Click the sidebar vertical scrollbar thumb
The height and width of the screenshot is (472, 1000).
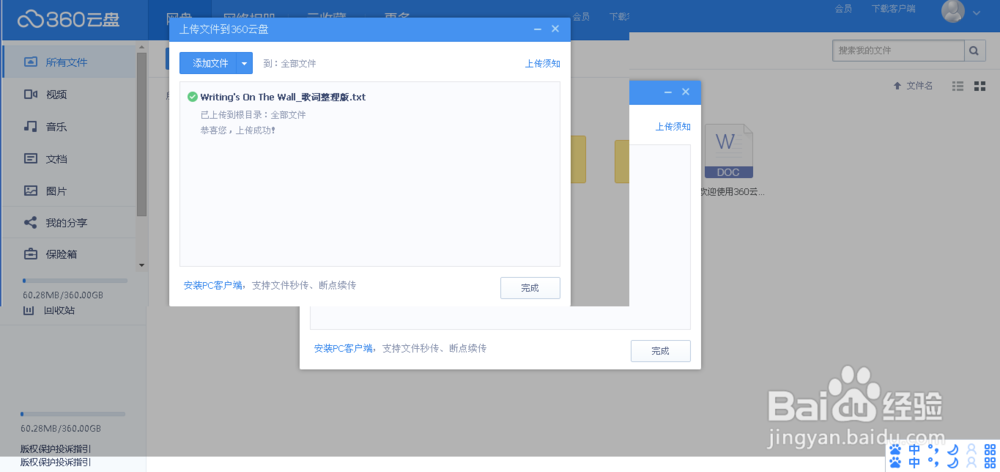pyautogui.click(x=142, y=134)
